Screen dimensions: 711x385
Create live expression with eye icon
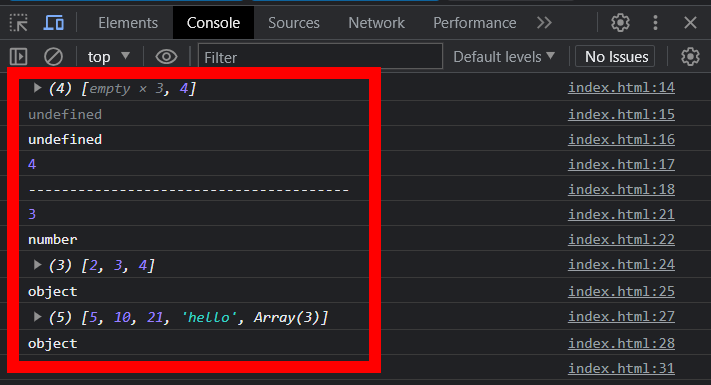point(166,57)
